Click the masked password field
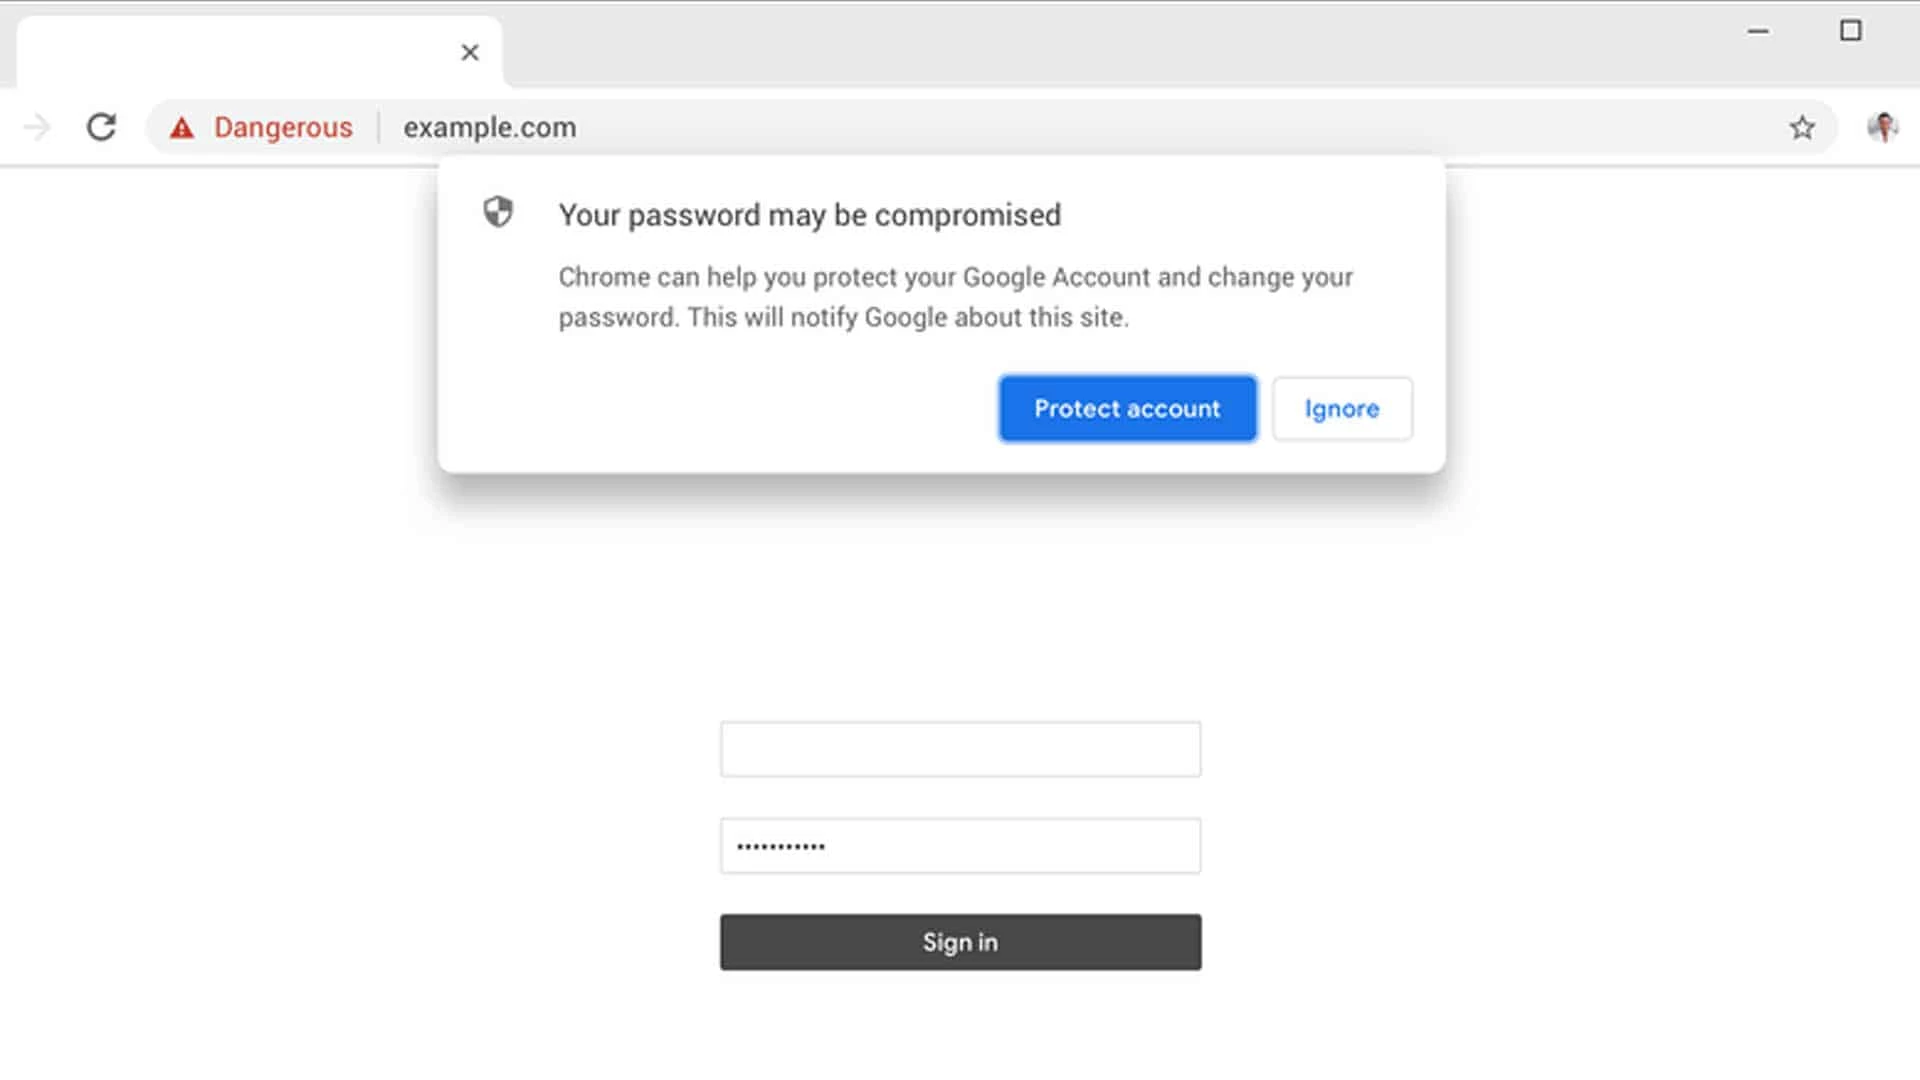This screenshot has height=1080, width=1920. pyautogui.click(x=960, y=845)
